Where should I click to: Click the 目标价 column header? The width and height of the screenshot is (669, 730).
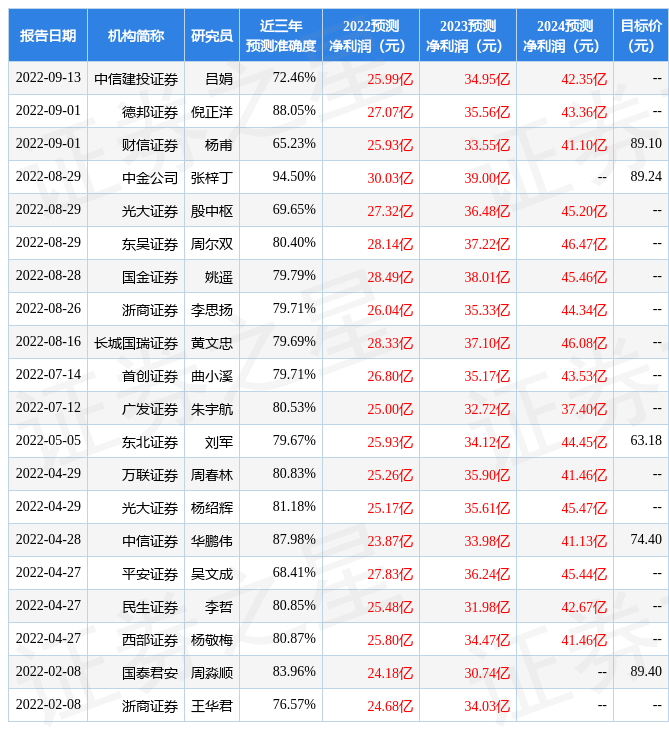tap(641, 35)
